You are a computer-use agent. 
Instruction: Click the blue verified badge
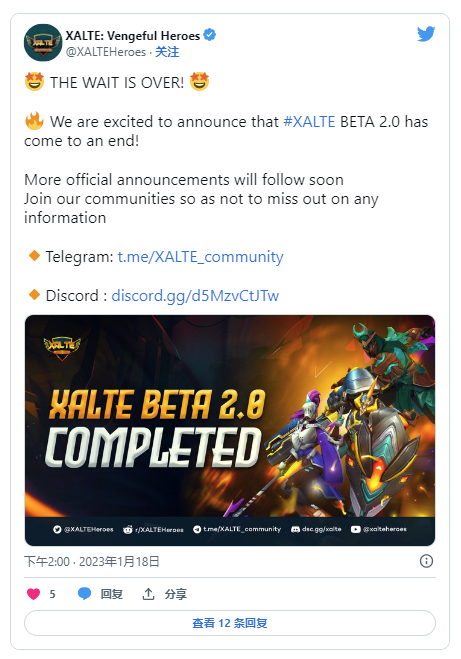[x=210, y=35]
